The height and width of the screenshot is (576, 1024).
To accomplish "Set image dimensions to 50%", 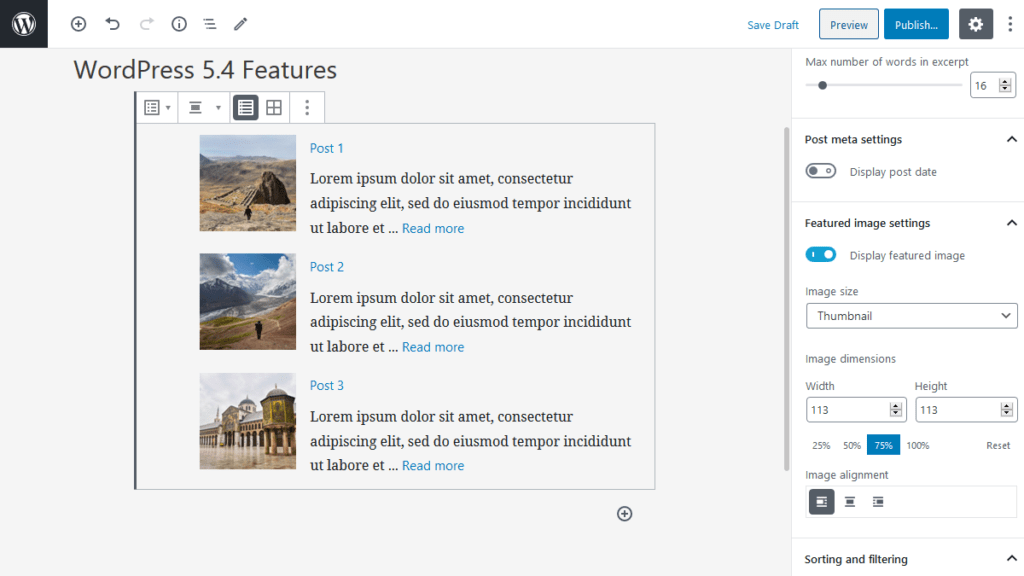I will (852, 445).
